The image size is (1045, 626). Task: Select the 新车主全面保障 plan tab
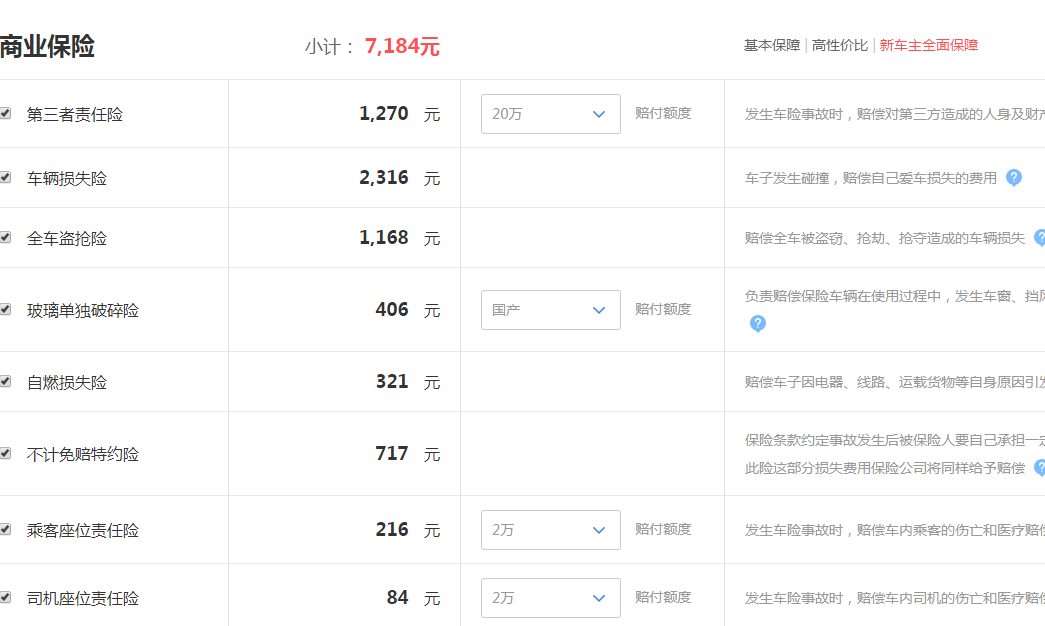[928, 45]
